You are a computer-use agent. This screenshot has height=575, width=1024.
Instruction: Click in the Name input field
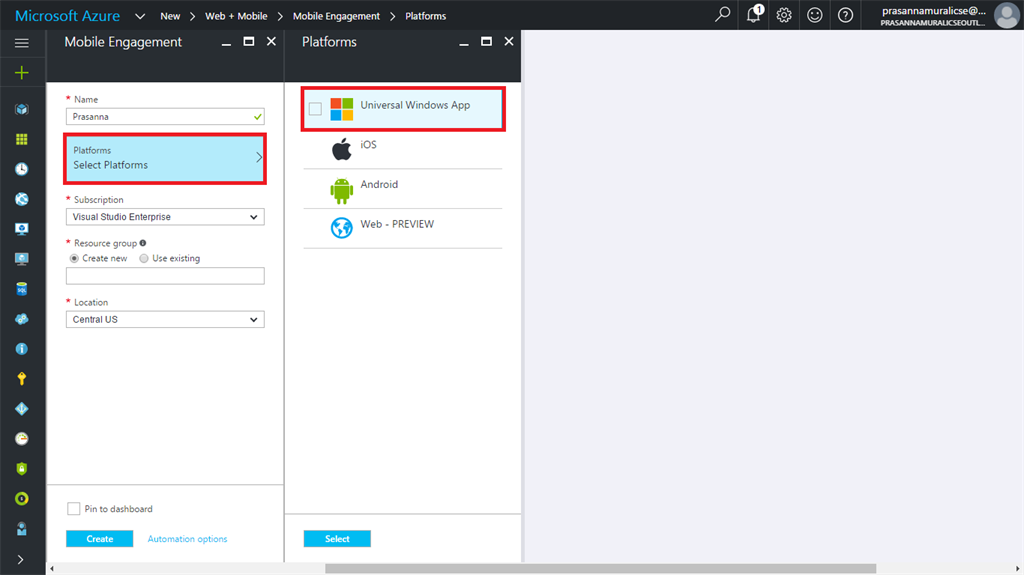click(x=165, y=117)
